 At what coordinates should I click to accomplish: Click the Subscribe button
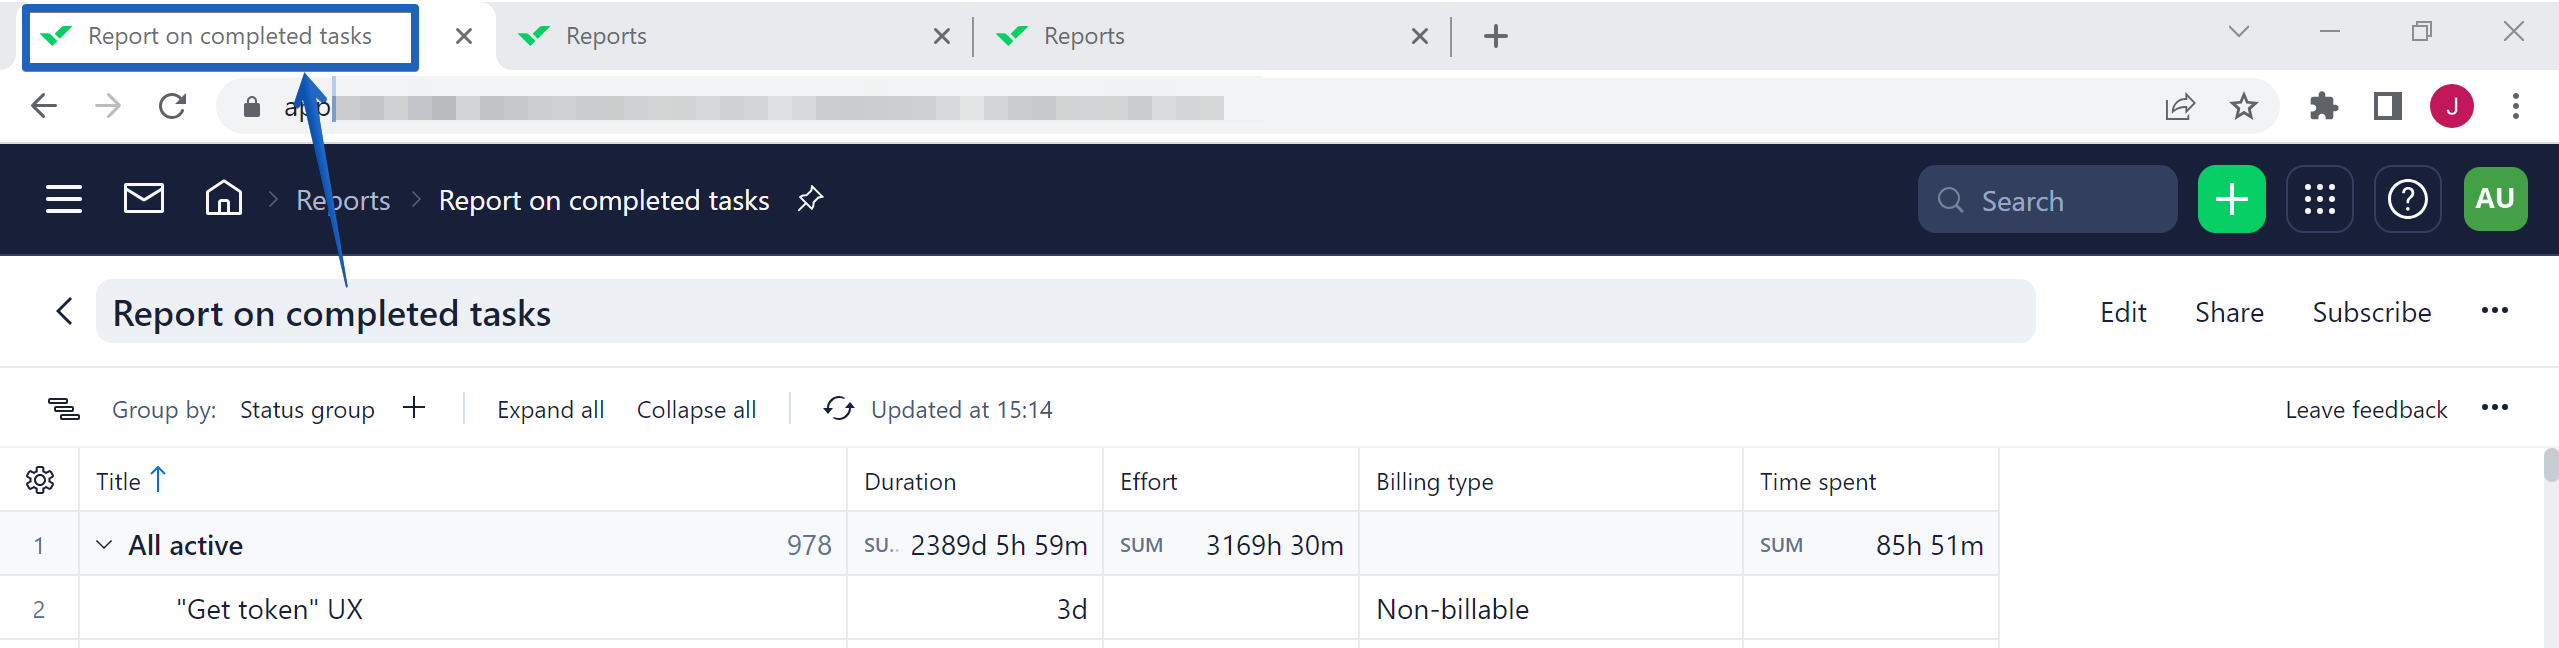2371,313
